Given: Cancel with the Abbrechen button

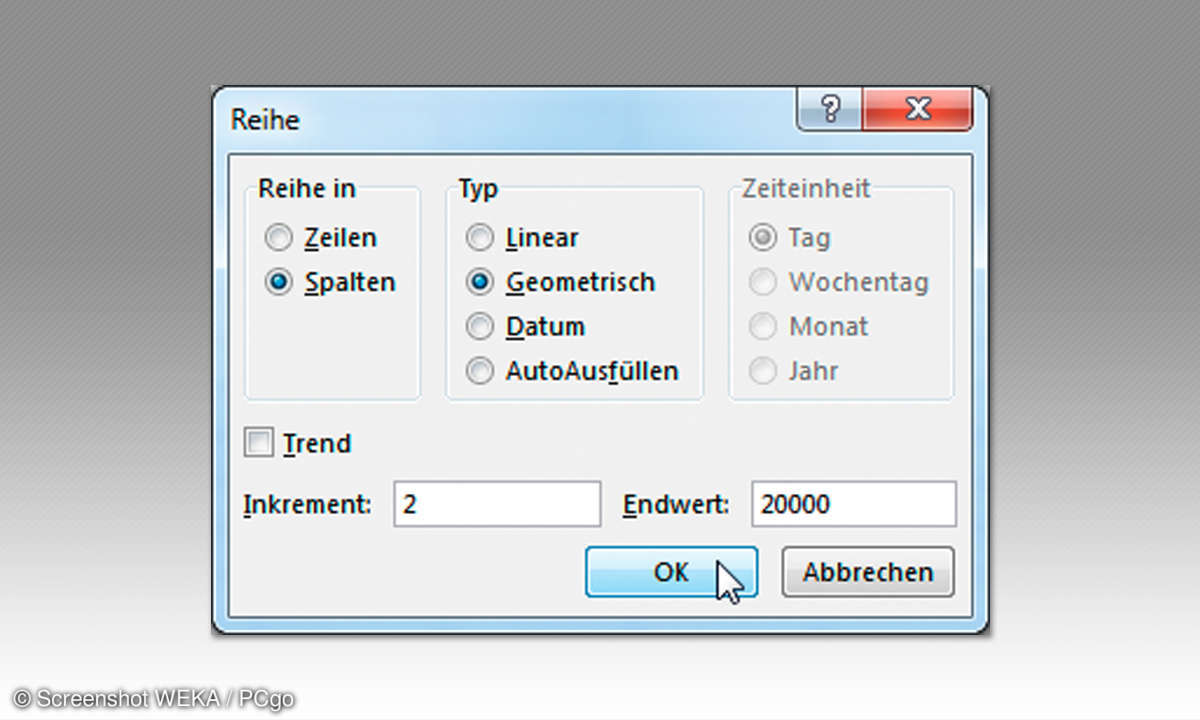Looking at the screenshot, I should (868, 572).
